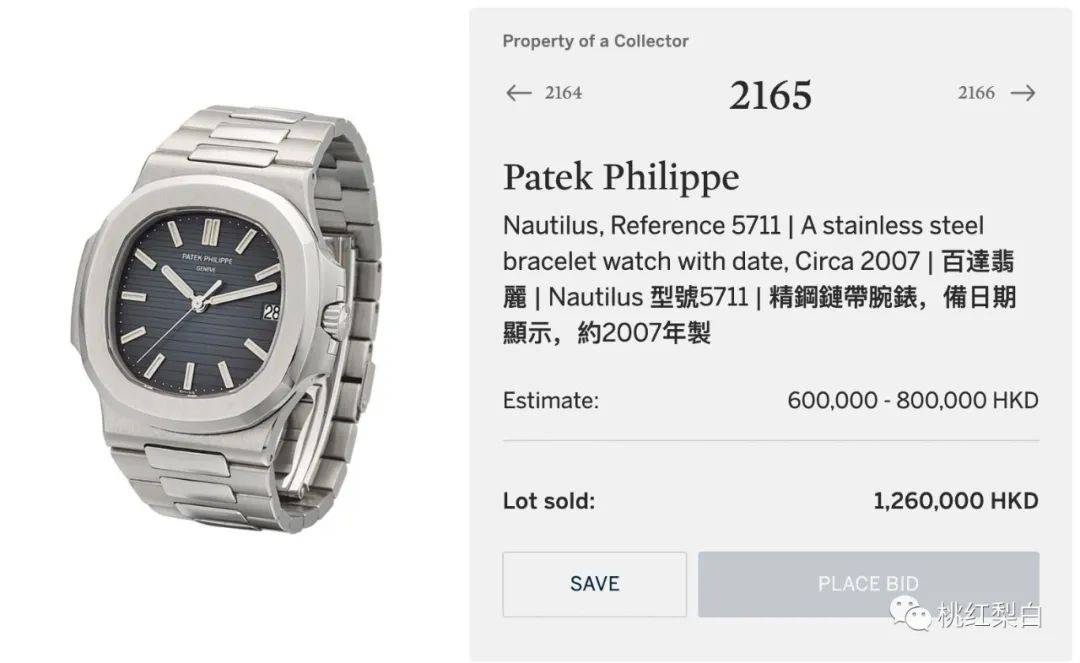Click the Chinese watermark text 桃红梨白
This screenshot has width=1080, height=663.
990,614
